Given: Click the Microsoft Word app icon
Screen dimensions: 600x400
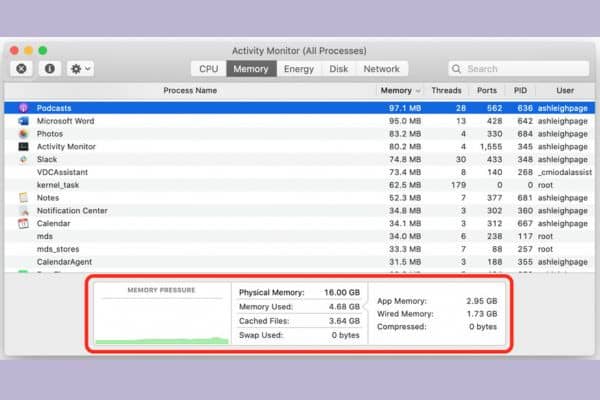Looking at the screenshot, I should coord(23,121).
